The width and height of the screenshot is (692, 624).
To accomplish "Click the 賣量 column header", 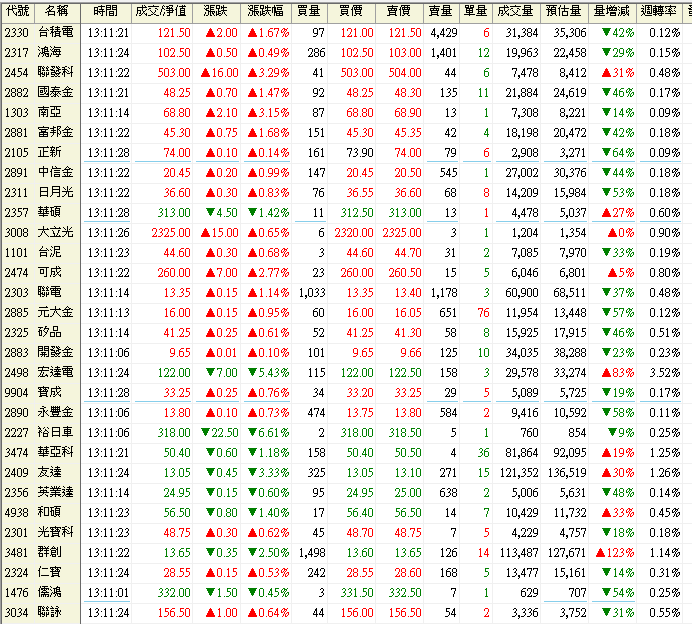I will (x=441, y=11).
